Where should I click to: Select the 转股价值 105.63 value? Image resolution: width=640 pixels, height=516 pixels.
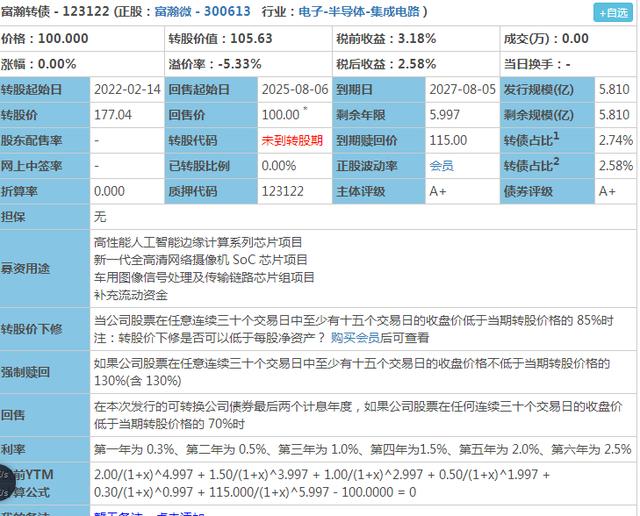pyautogui.click(x=251, y=38)
